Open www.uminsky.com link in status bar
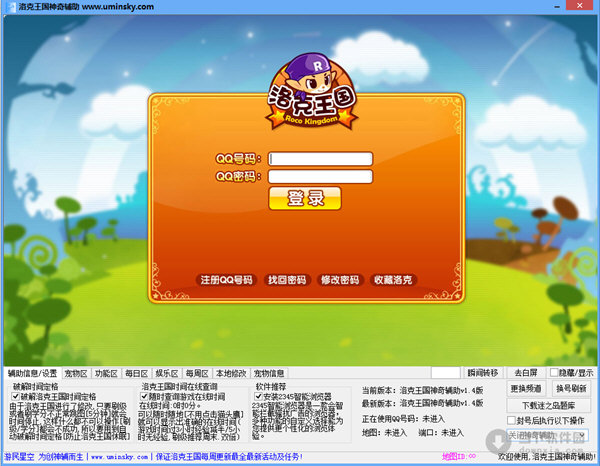Image resolution: width=600 pixels, height=466 pixels. 119,457
